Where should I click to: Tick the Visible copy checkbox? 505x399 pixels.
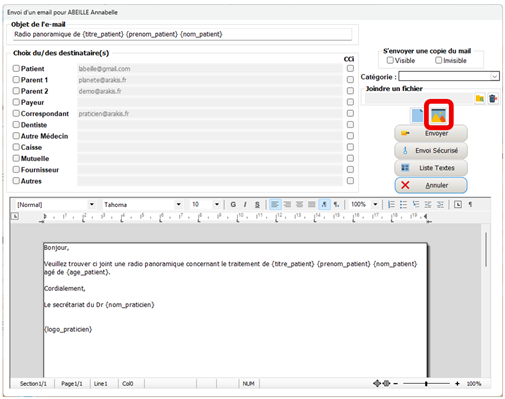390,60
